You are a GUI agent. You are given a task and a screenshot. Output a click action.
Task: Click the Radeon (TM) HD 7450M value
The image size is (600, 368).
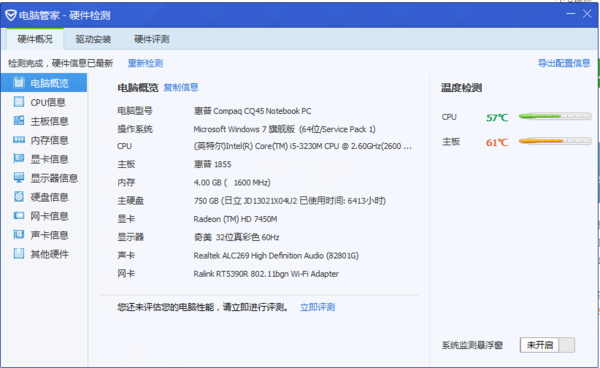pos(235,219)
